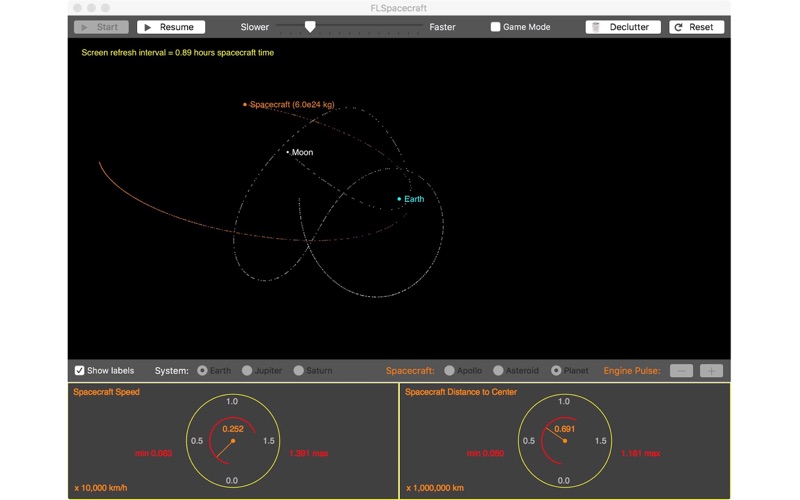The width and height of the screenshot is (800, 500).
Task: Click the Distance to Center gauge dial
Action: (x=564, y=440)
